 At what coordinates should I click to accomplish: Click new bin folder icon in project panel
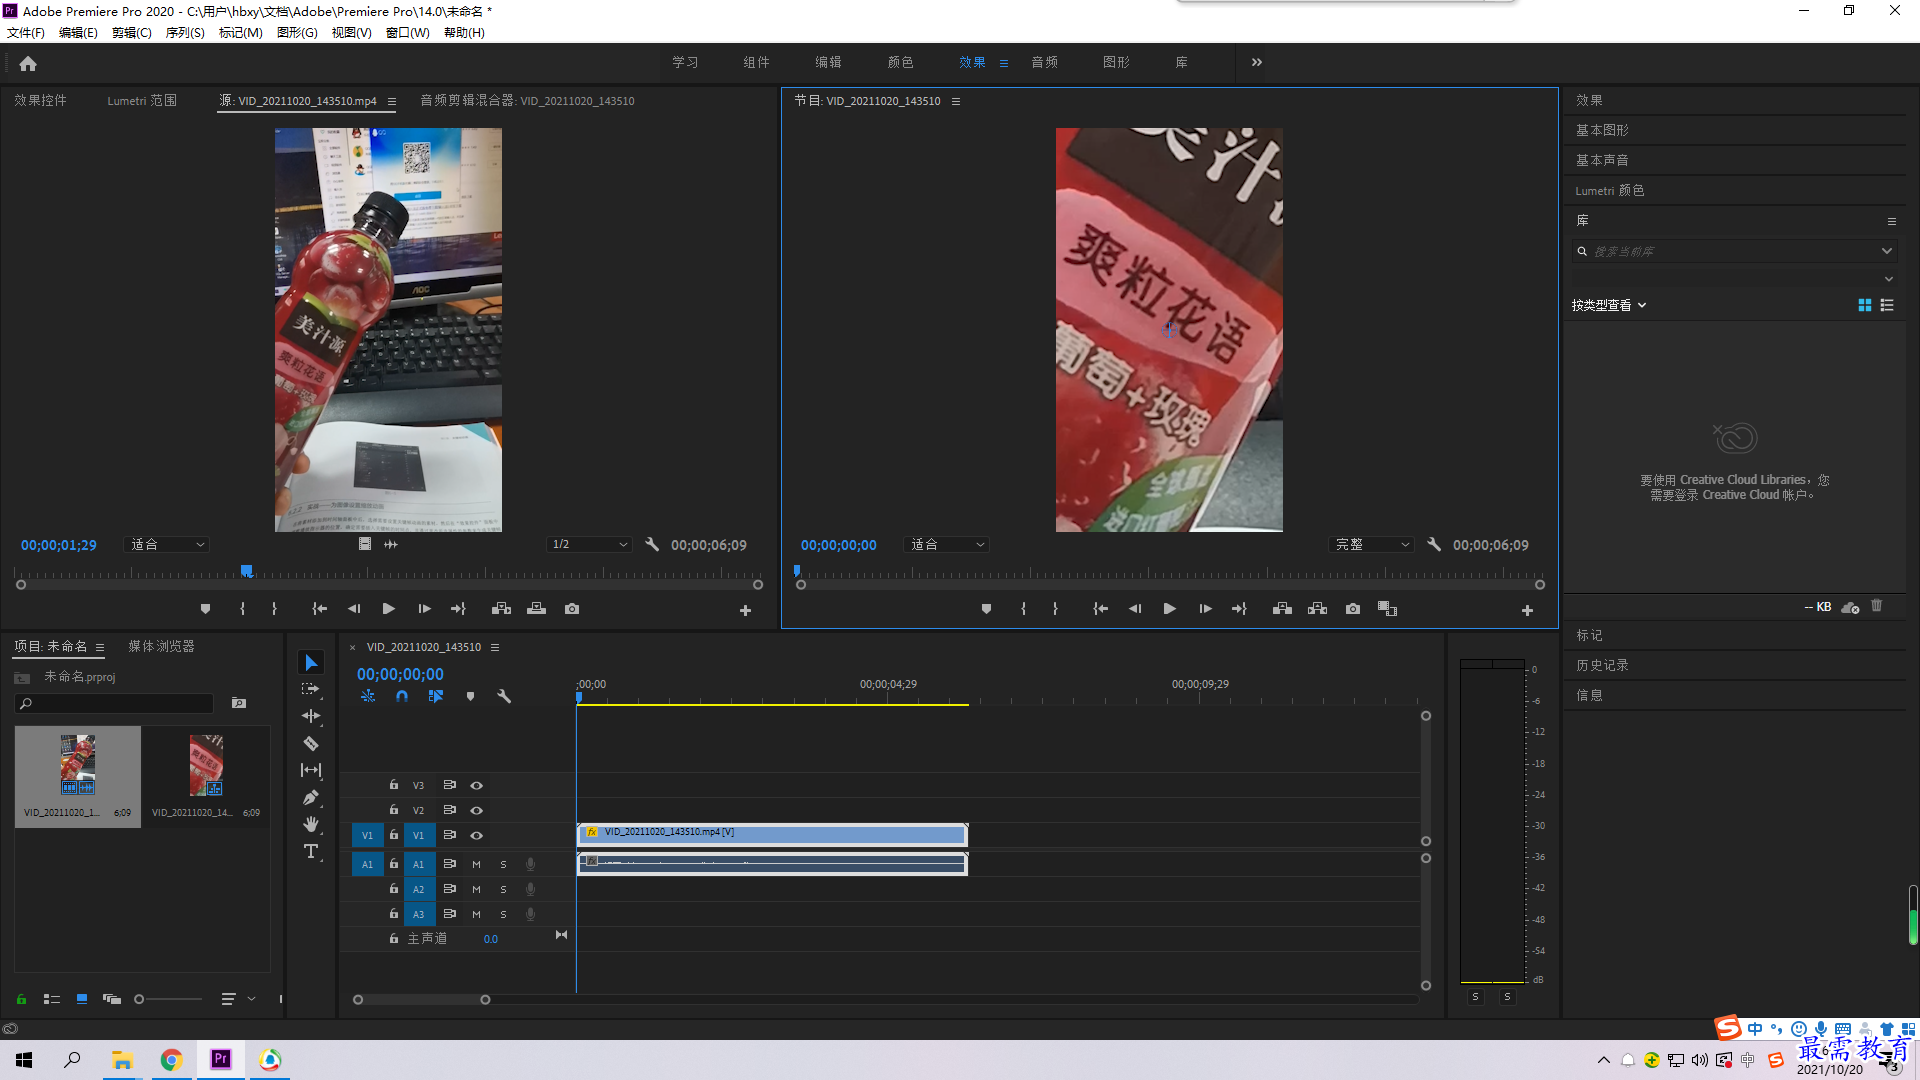point(239,703)
